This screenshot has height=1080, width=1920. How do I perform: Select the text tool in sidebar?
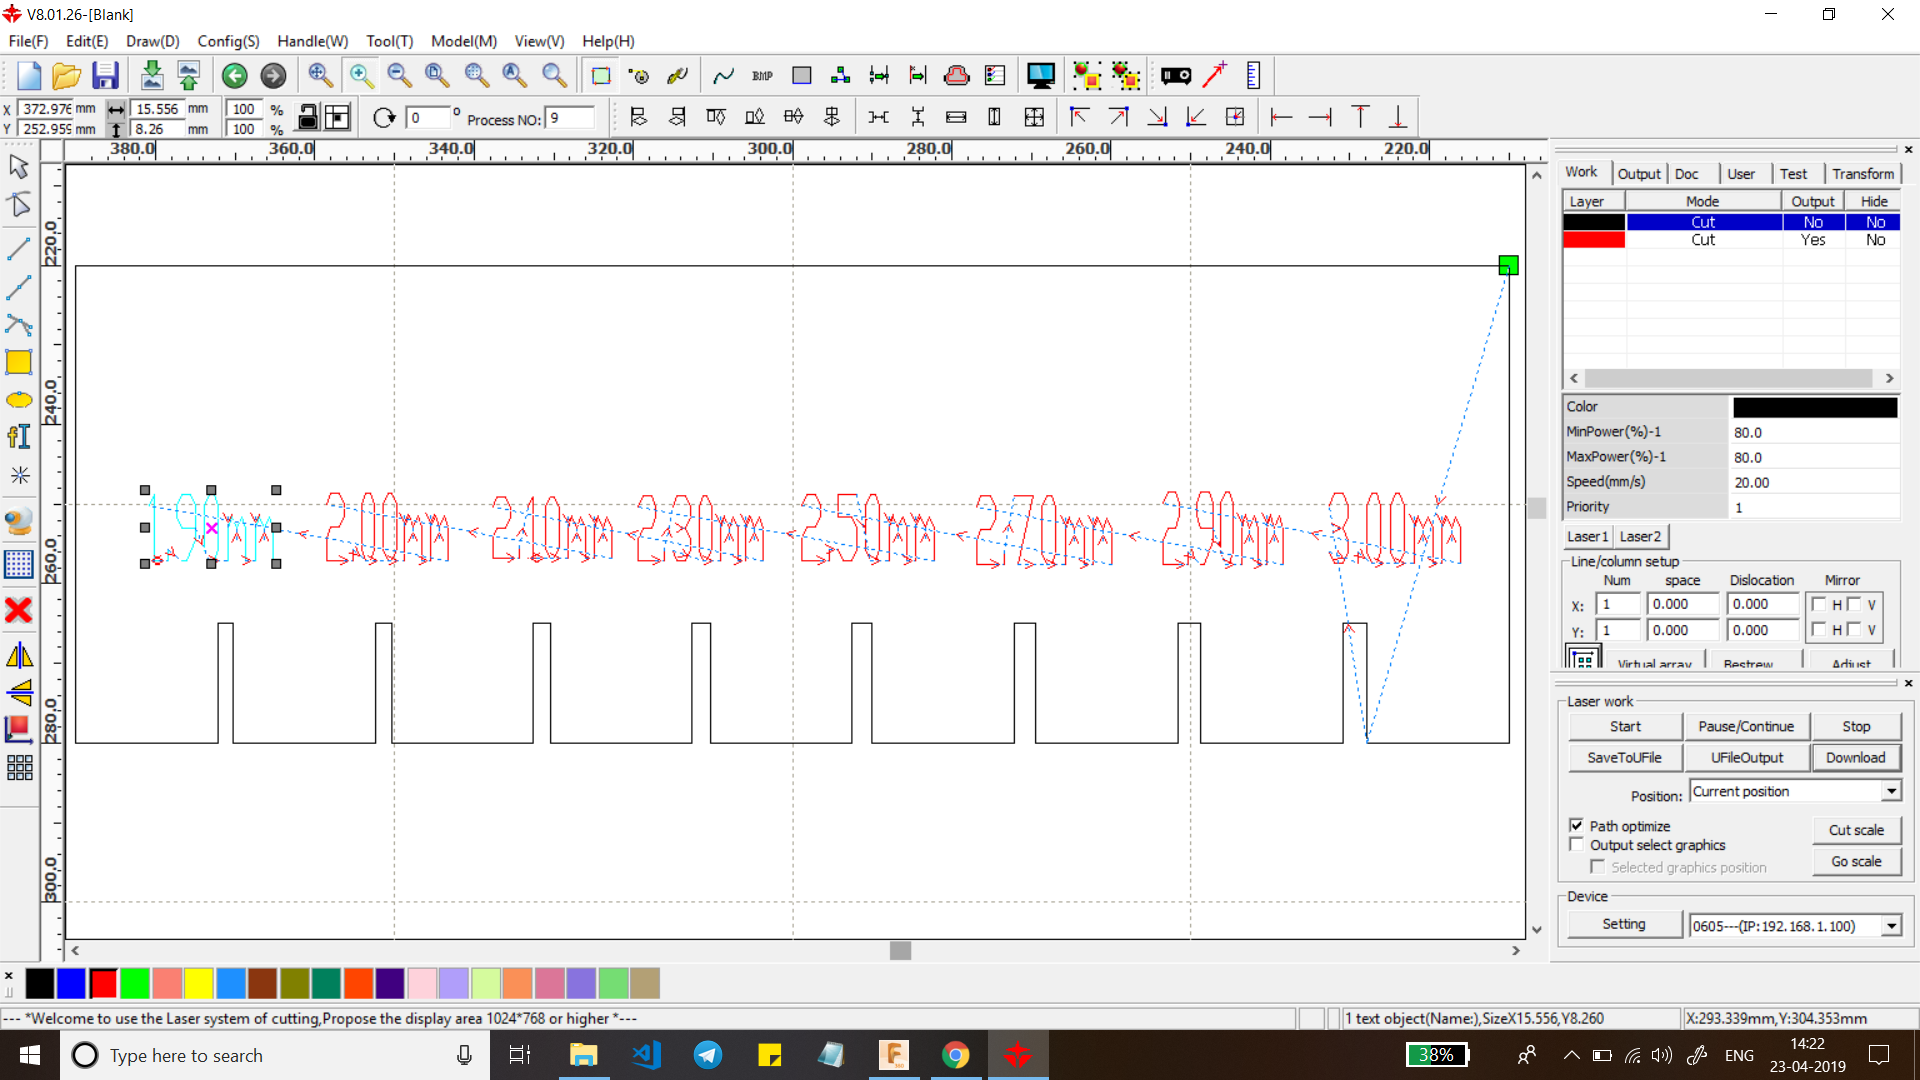[19, 437]
